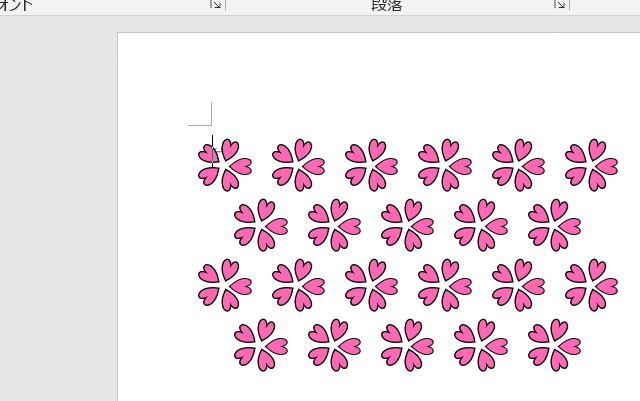The width and height of the screenshot is (640, 401).
Task: Select the first flower in the second row
Action: point(261,225)
